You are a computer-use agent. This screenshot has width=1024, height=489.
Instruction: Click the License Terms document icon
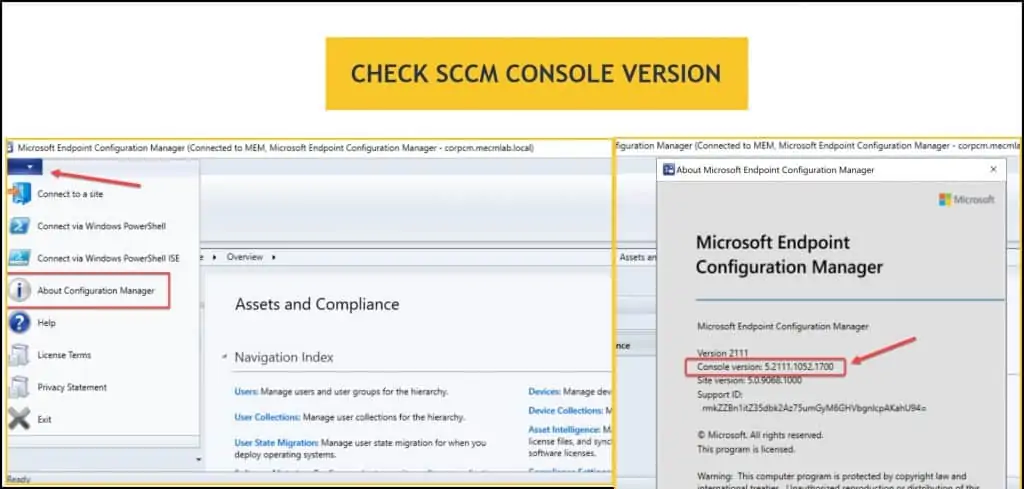coord(19,355)
